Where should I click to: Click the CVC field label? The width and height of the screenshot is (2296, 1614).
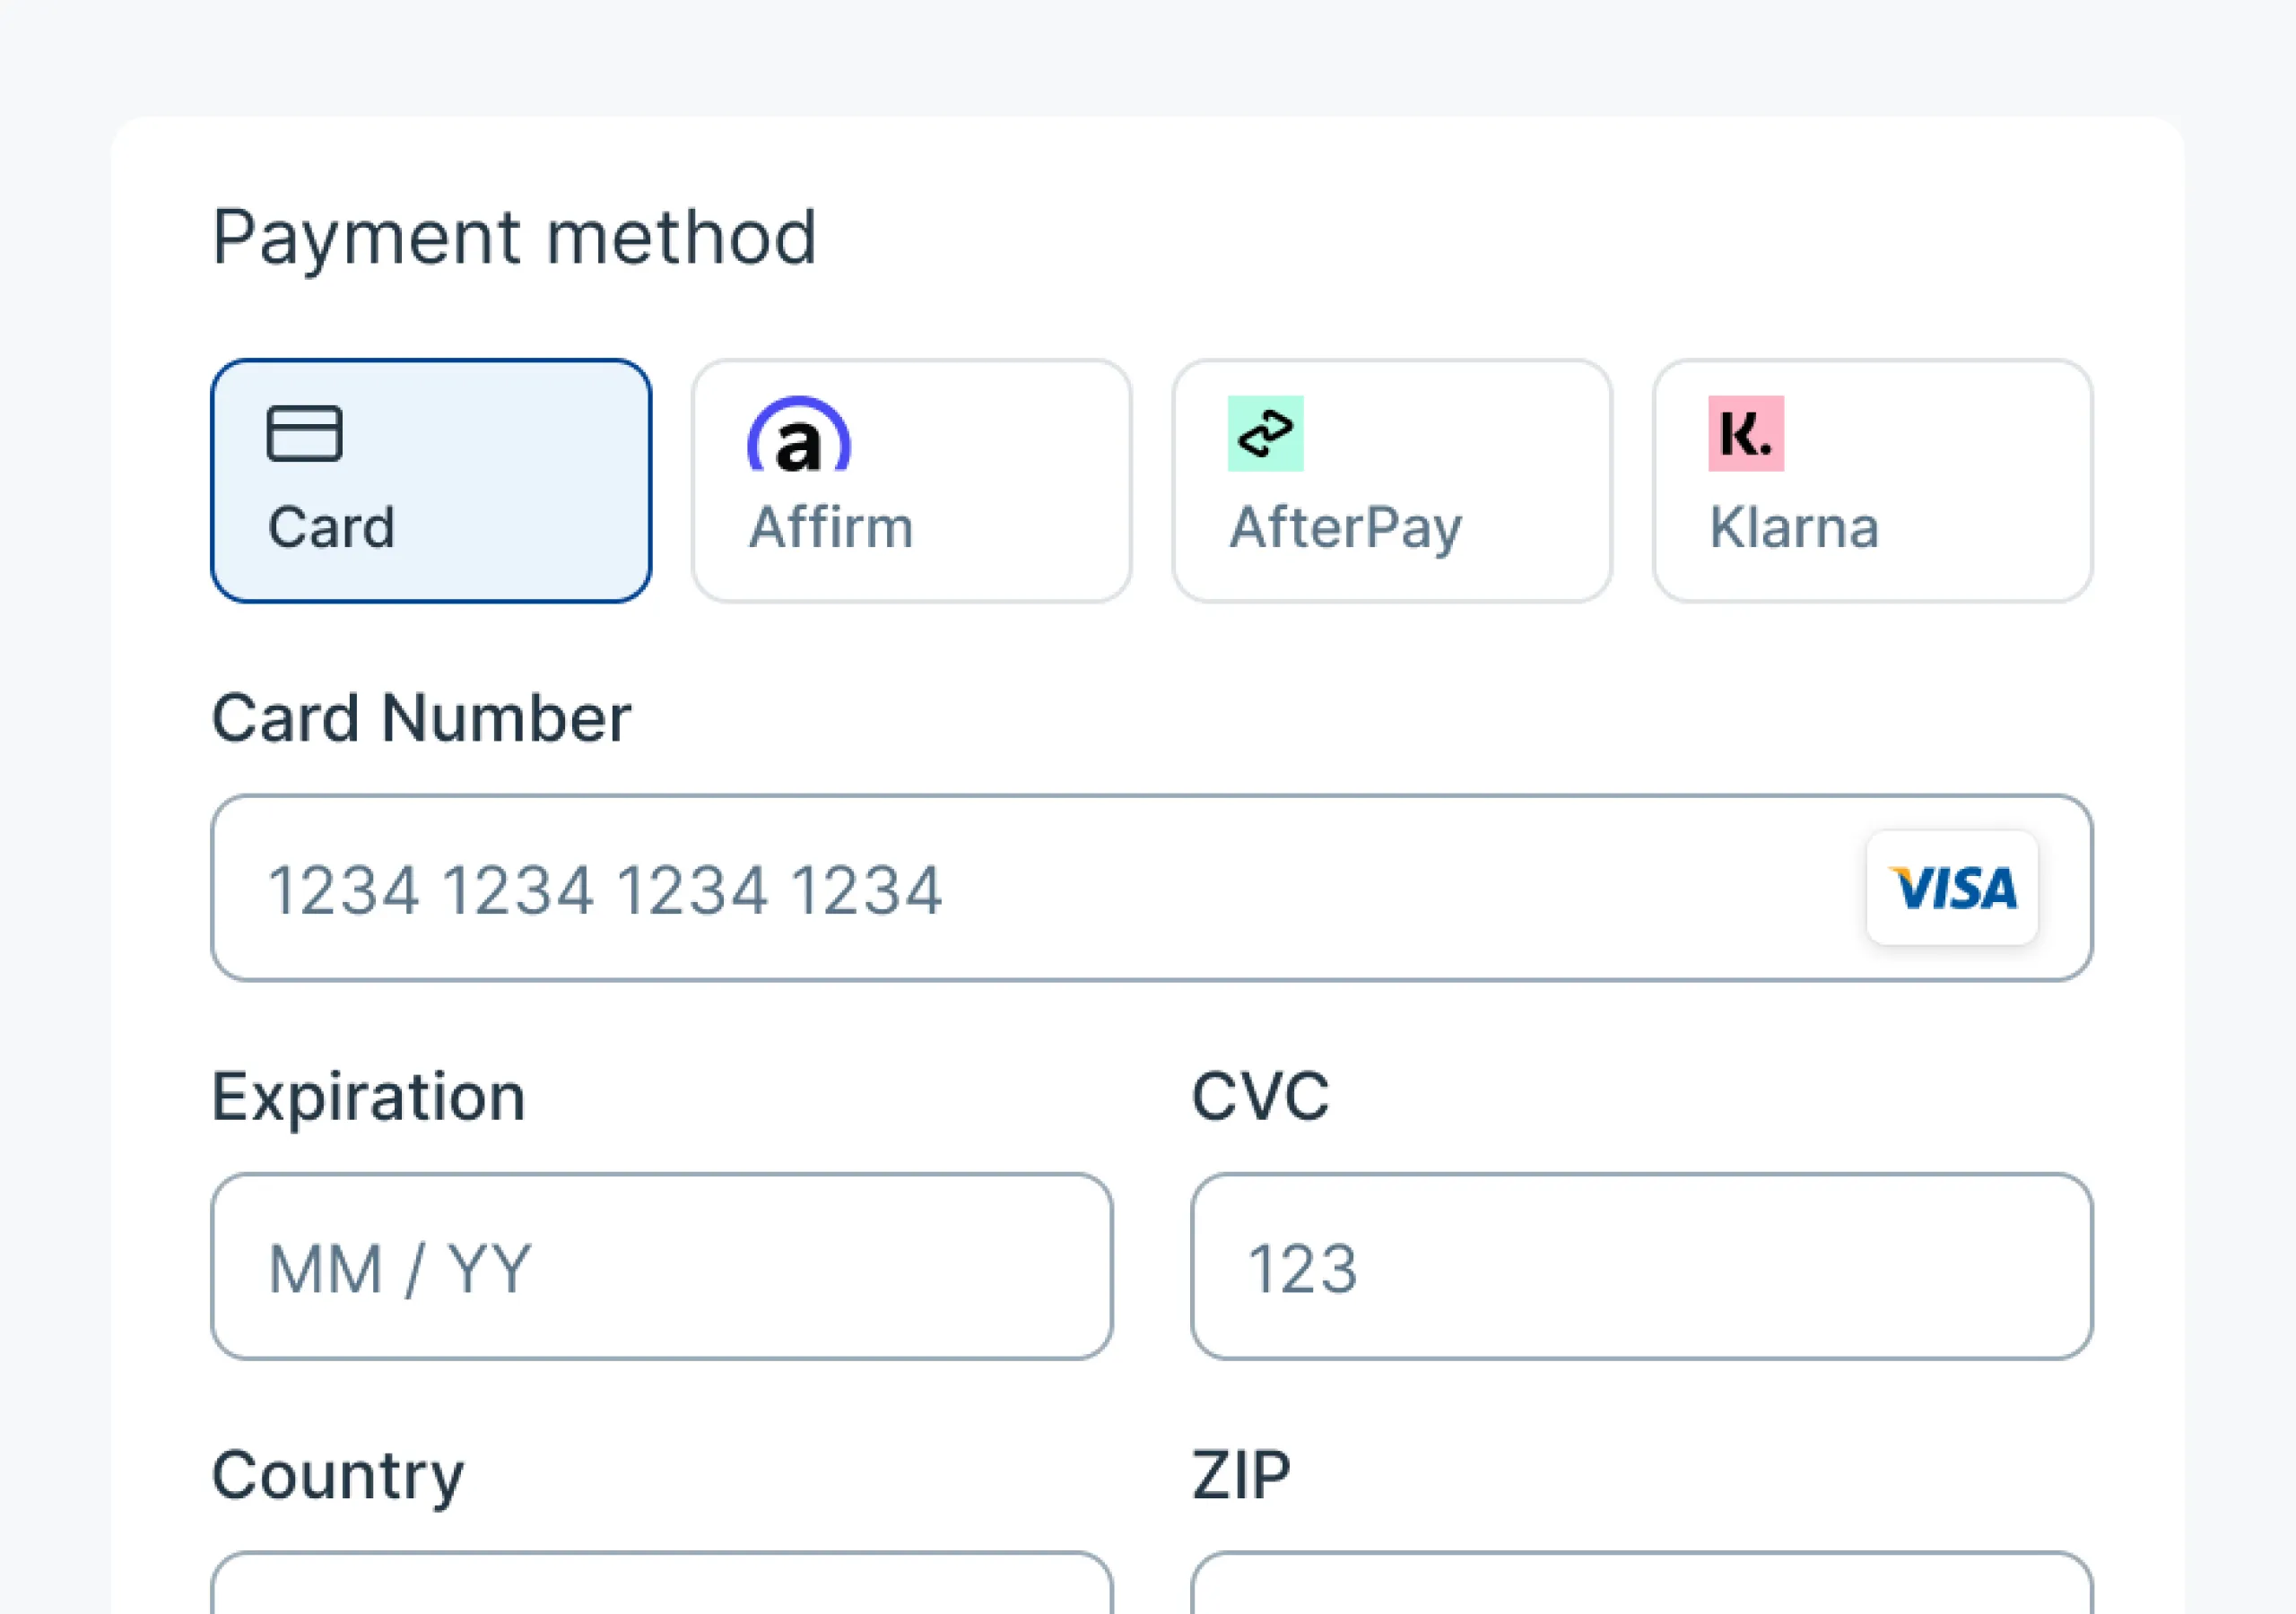click(x=1260, y=1096)
